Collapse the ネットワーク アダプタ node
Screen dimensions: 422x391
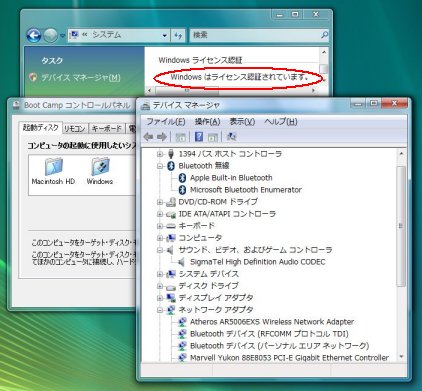160,310
